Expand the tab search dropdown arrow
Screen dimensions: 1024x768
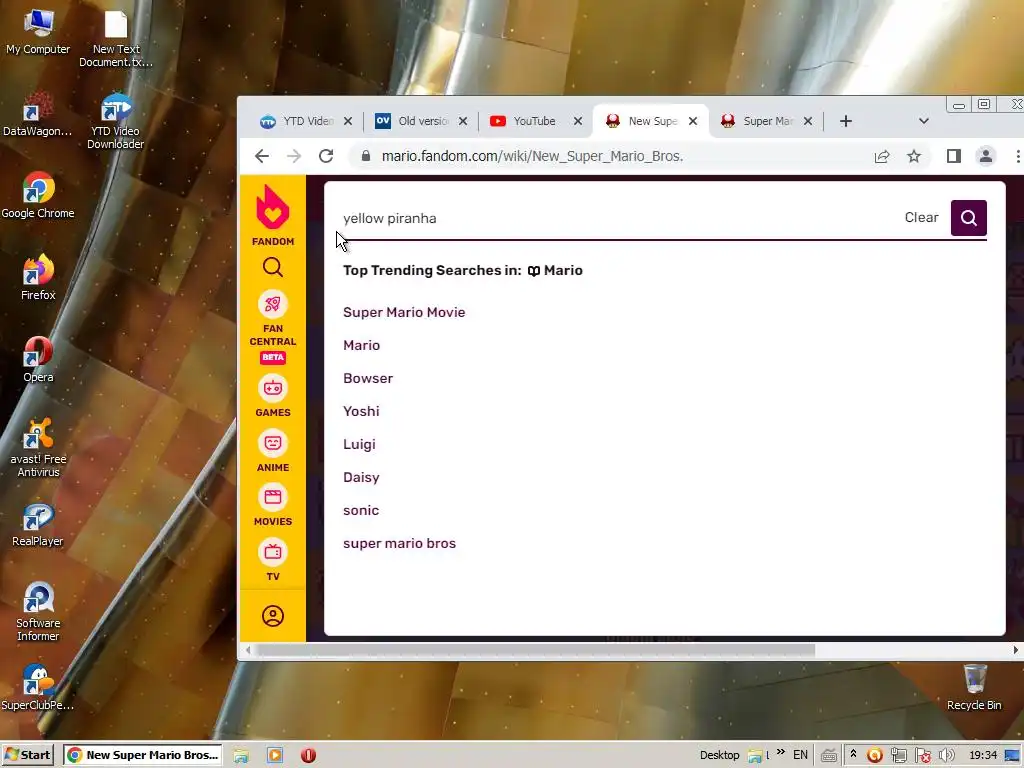pos(923,121)
